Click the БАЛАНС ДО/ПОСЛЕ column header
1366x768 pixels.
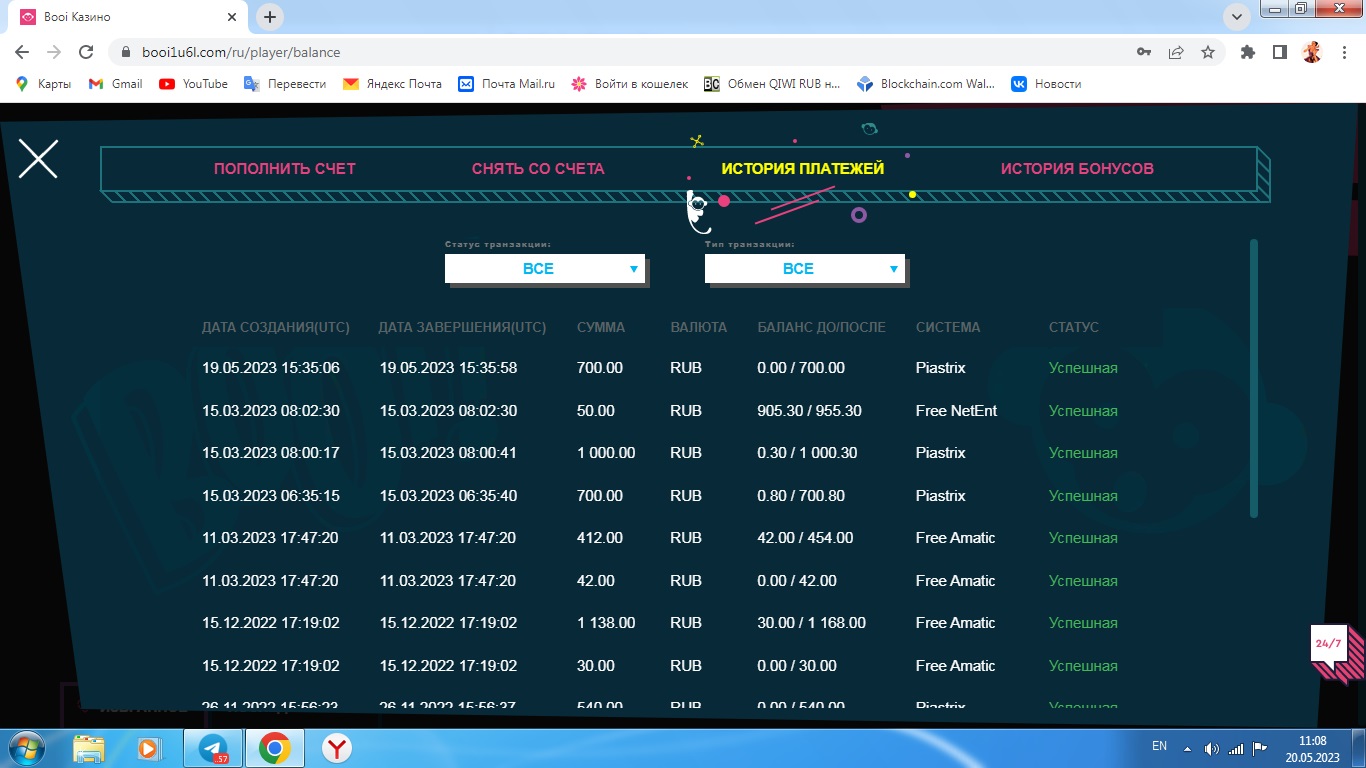821,327
